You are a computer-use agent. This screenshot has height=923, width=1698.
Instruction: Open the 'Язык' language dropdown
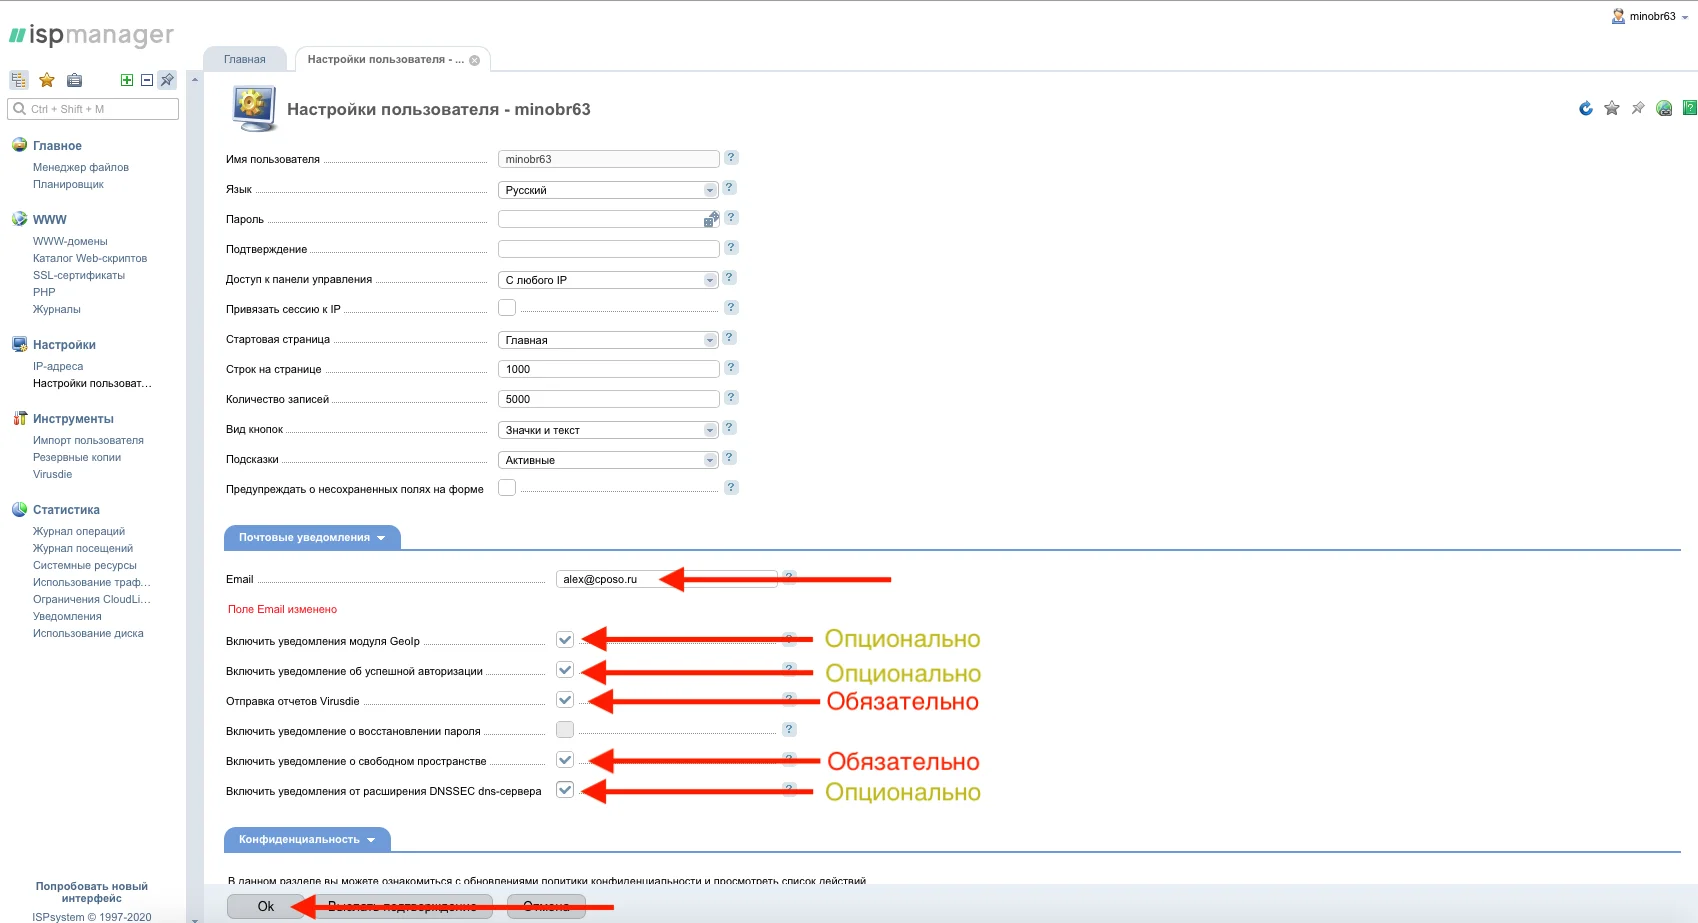point(608,190)
